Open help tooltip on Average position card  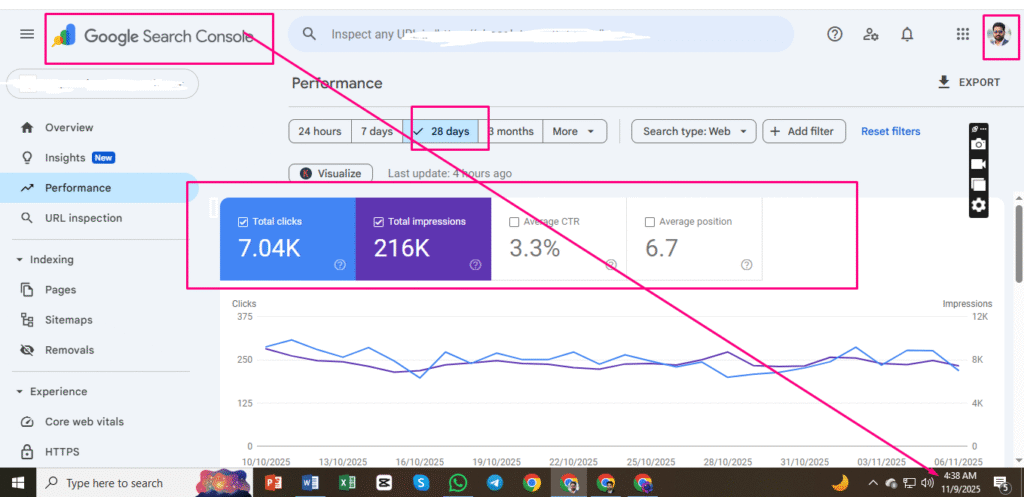(746, 265)
